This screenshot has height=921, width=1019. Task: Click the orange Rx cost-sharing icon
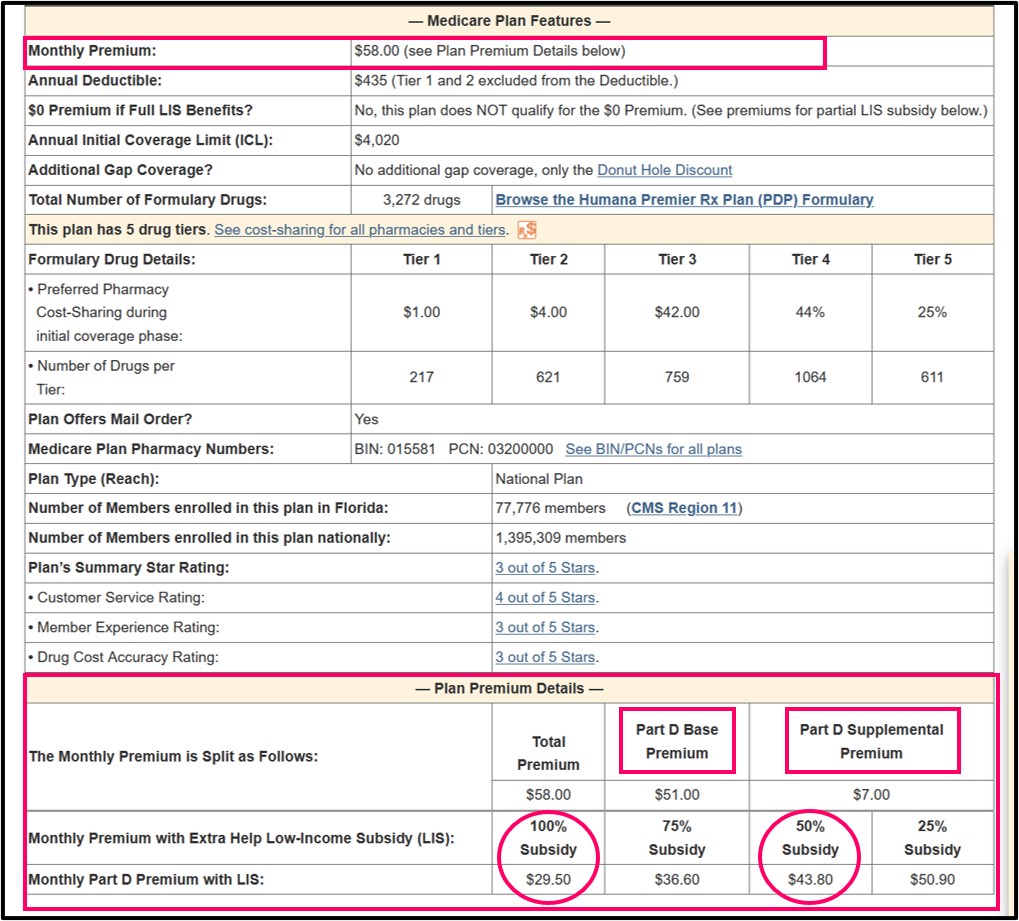(x=529, y=228)
